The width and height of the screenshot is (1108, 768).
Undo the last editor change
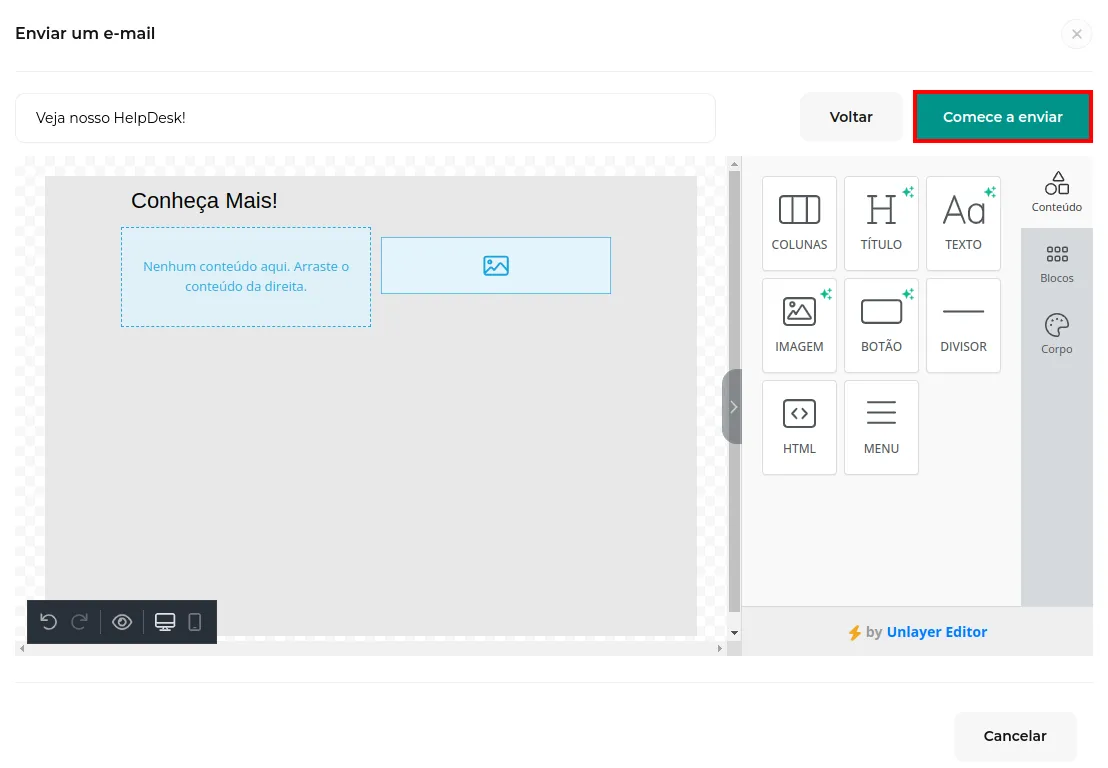48,622
